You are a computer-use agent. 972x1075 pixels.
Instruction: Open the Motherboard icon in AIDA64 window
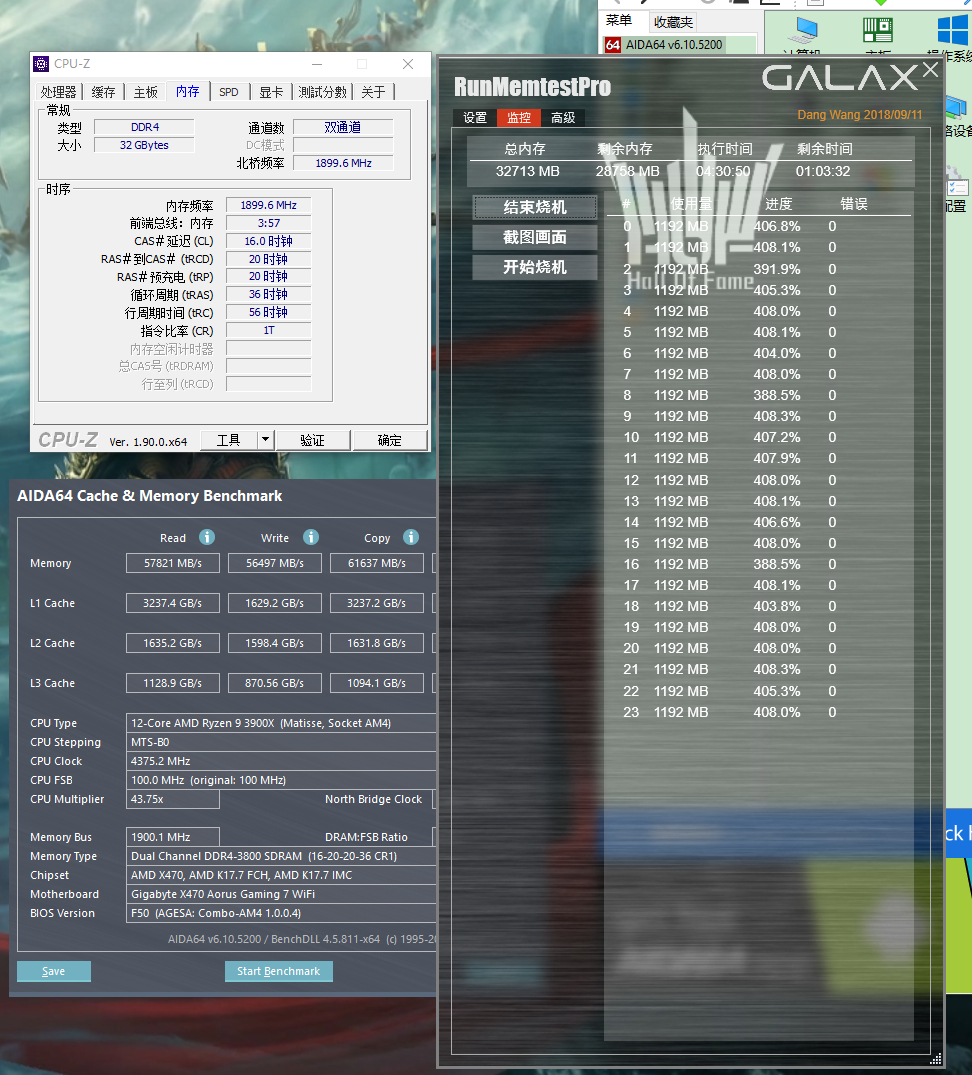pyautogui.click(x=877, y=30)
